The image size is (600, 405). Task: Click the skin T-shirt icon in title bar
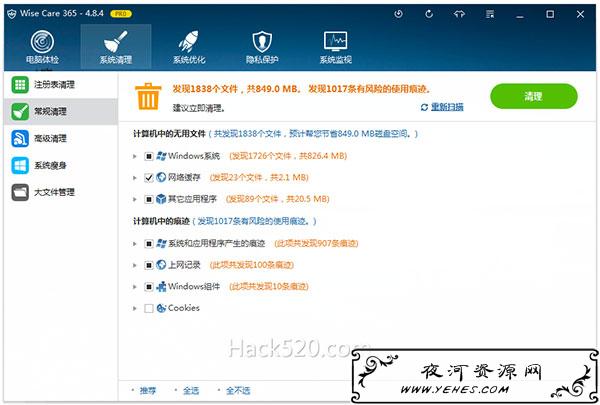coord(459,14)
